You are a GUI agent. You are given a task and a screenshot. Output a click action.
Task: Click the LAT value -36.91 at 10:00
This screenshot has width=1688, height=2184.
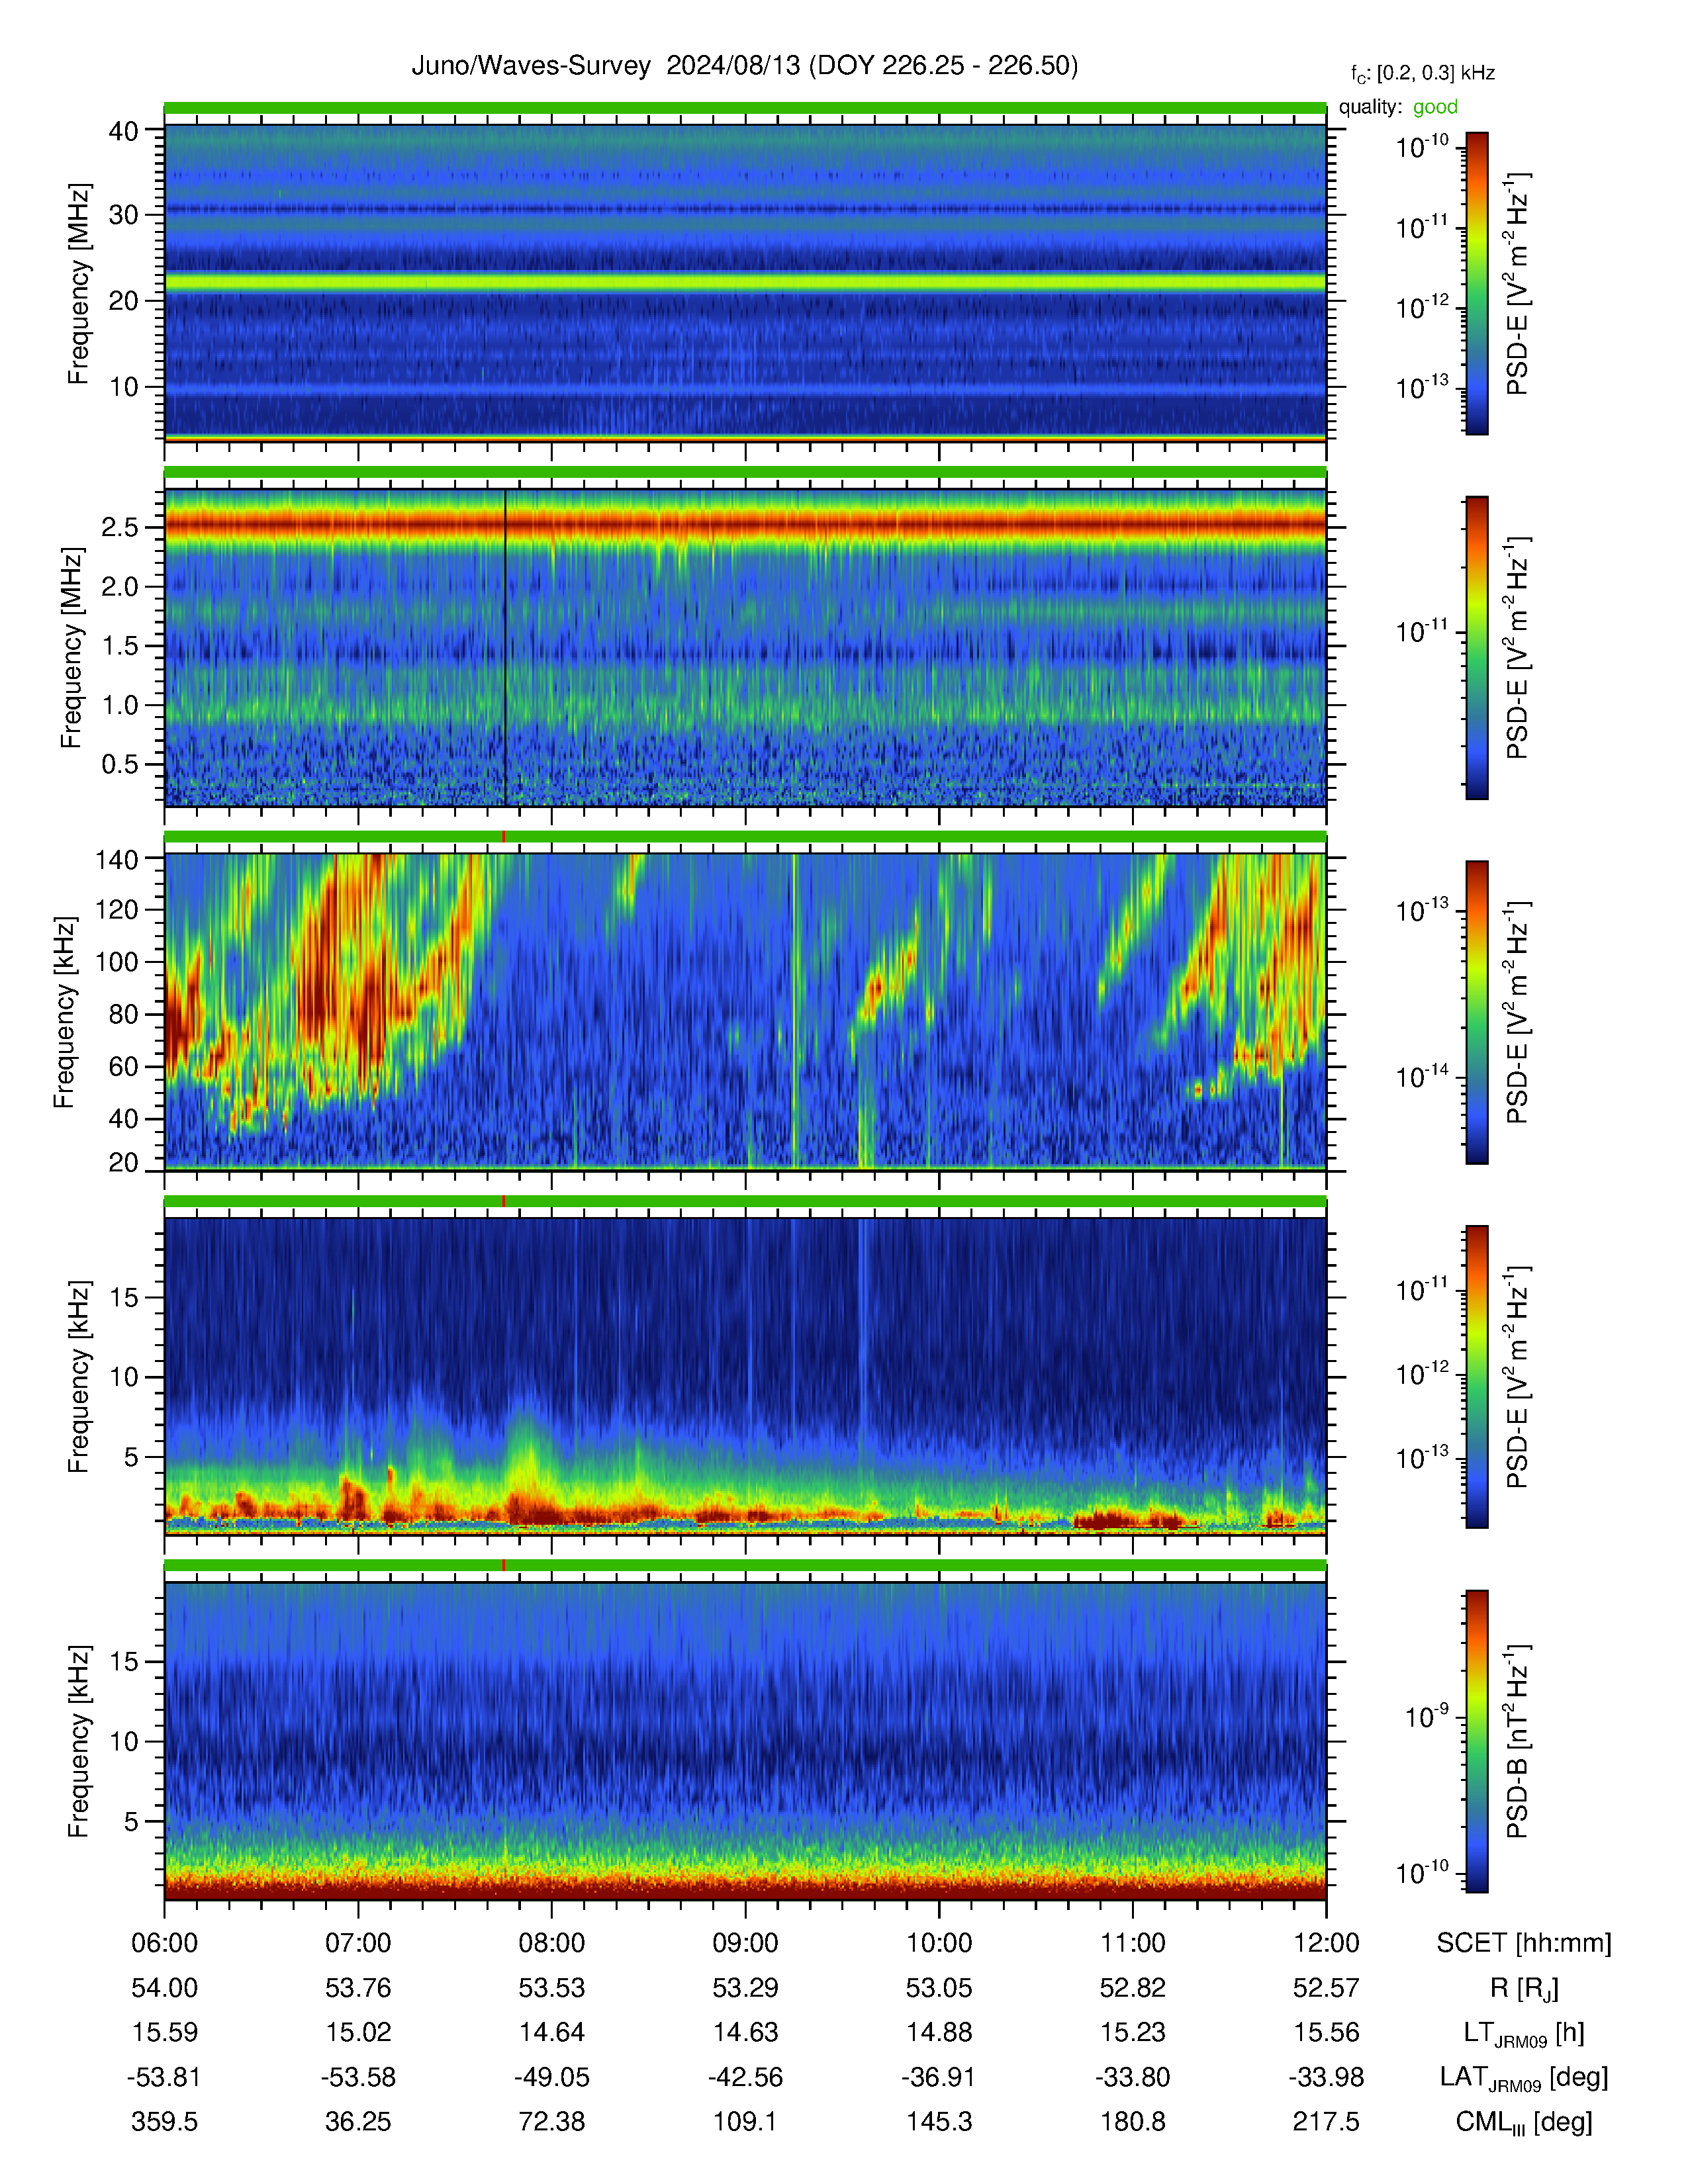coord(939,2077)
